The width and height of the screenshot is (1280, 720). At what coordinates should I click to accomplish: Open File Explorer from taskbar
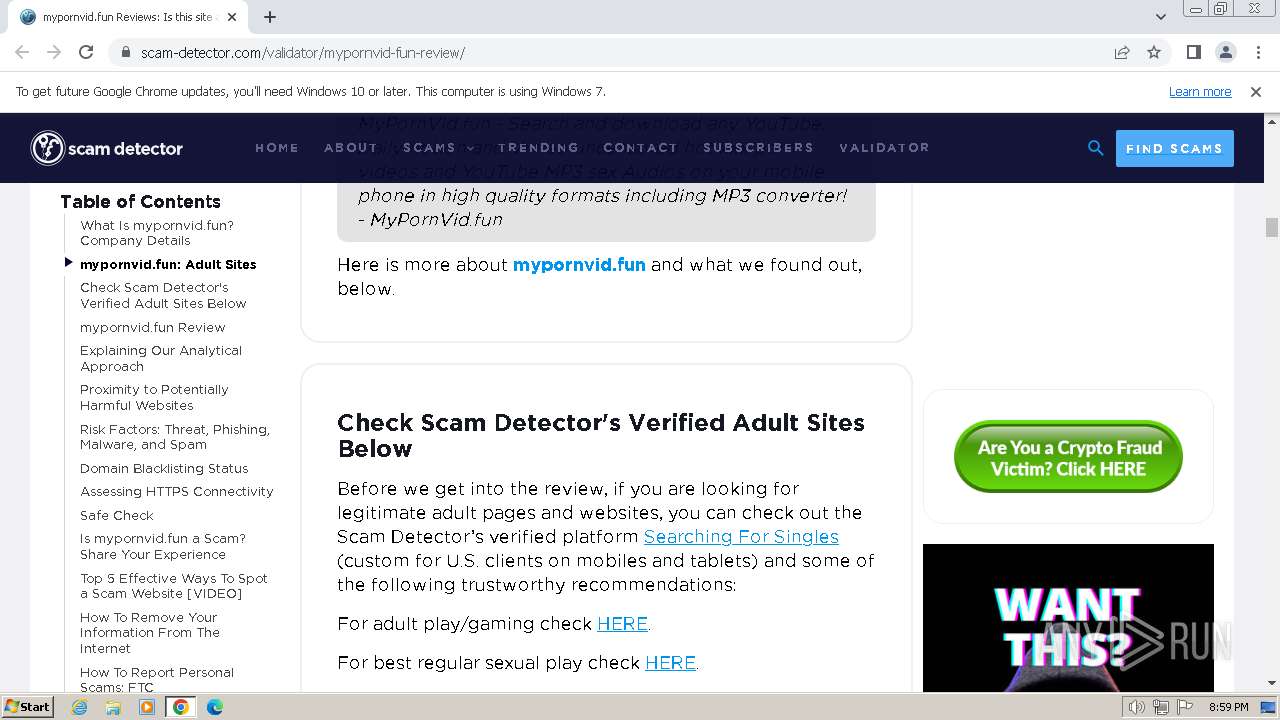(113, 707)
